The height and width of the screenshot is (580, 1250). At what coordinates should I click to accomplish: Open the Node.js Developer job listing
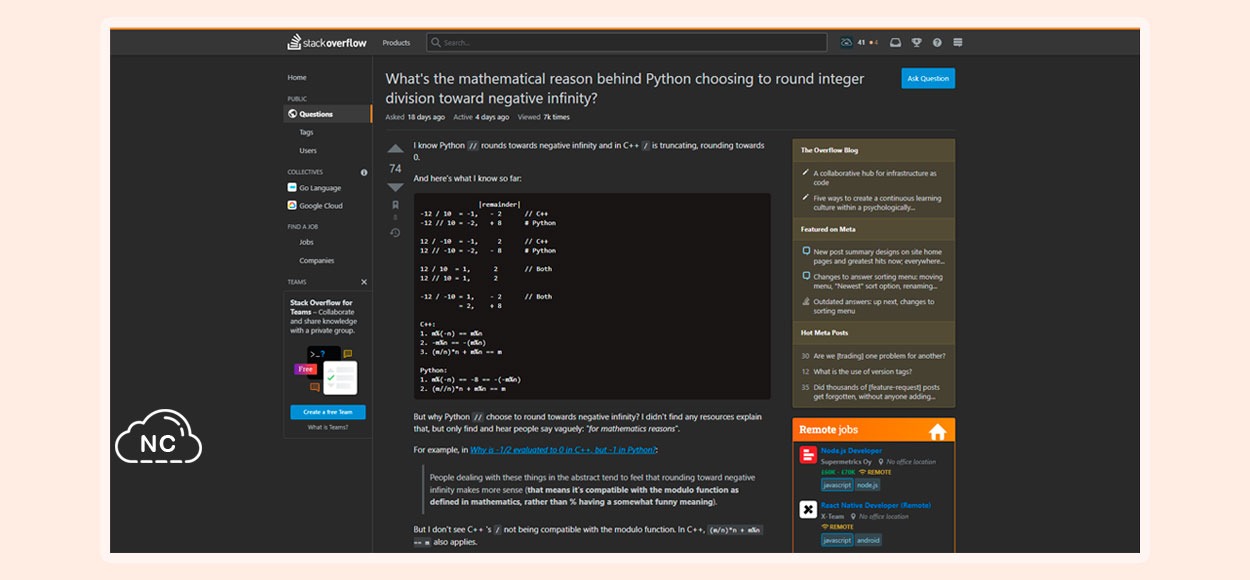851,451
